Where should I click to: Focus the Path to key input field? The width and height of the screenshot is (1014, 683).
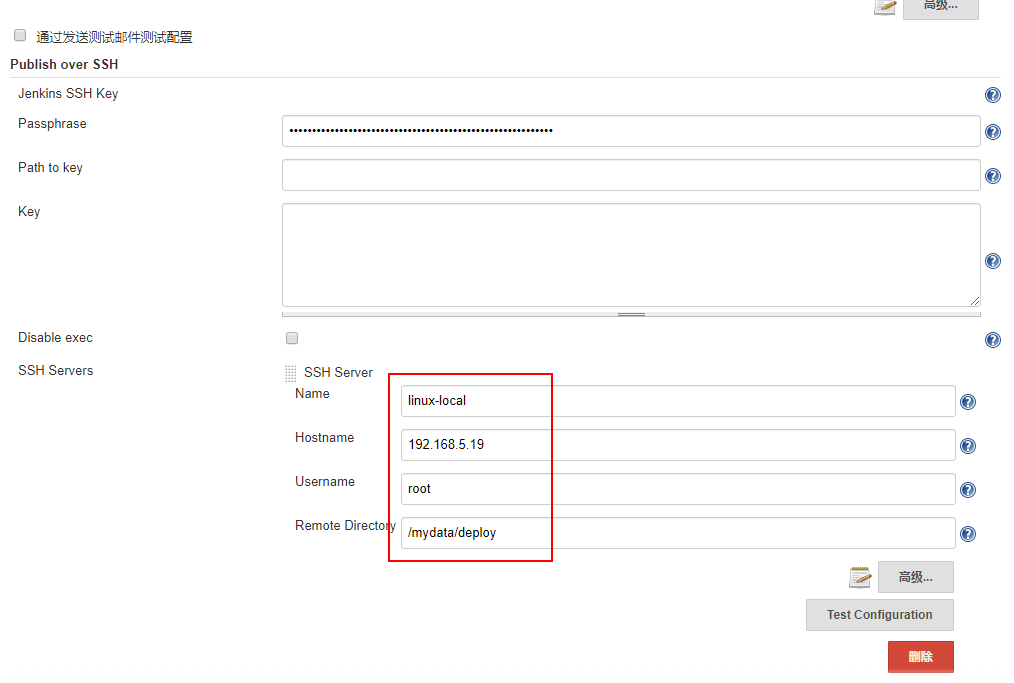click(x=631, y=175)
